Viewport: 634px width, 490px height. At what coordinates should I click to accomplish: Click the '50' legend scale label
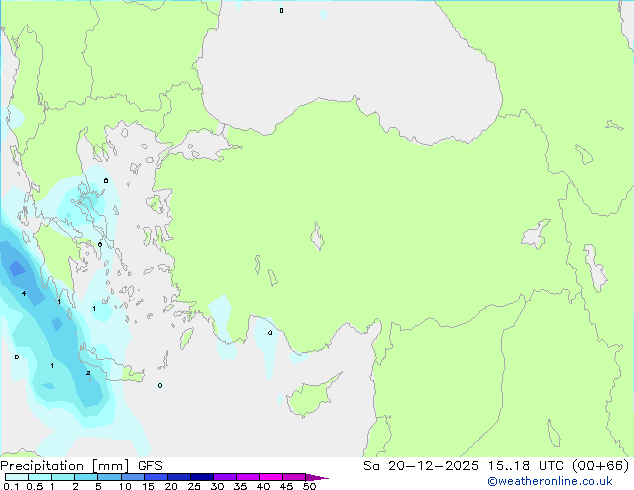point(309,486)
